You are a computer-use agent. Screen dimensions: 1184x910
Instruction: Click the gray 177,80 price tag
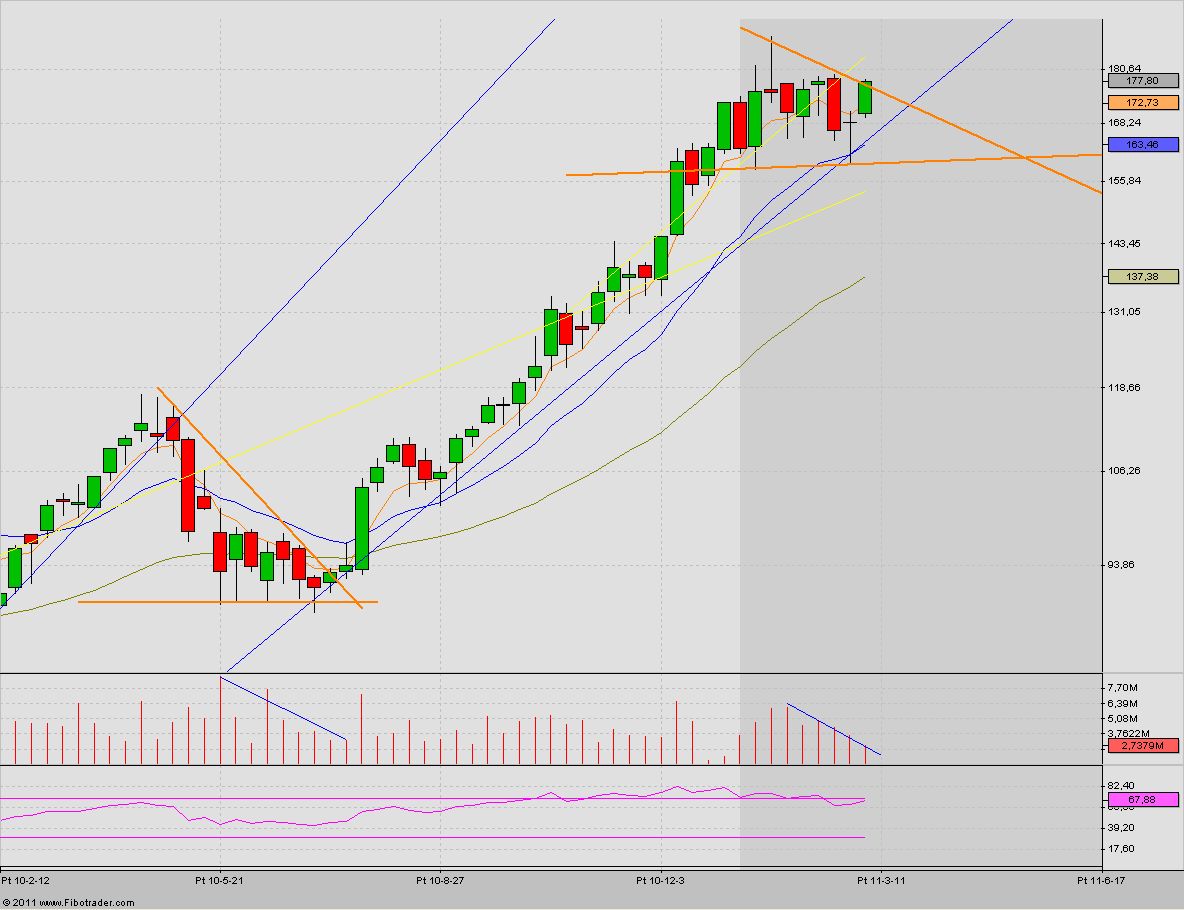(1142, 81)
